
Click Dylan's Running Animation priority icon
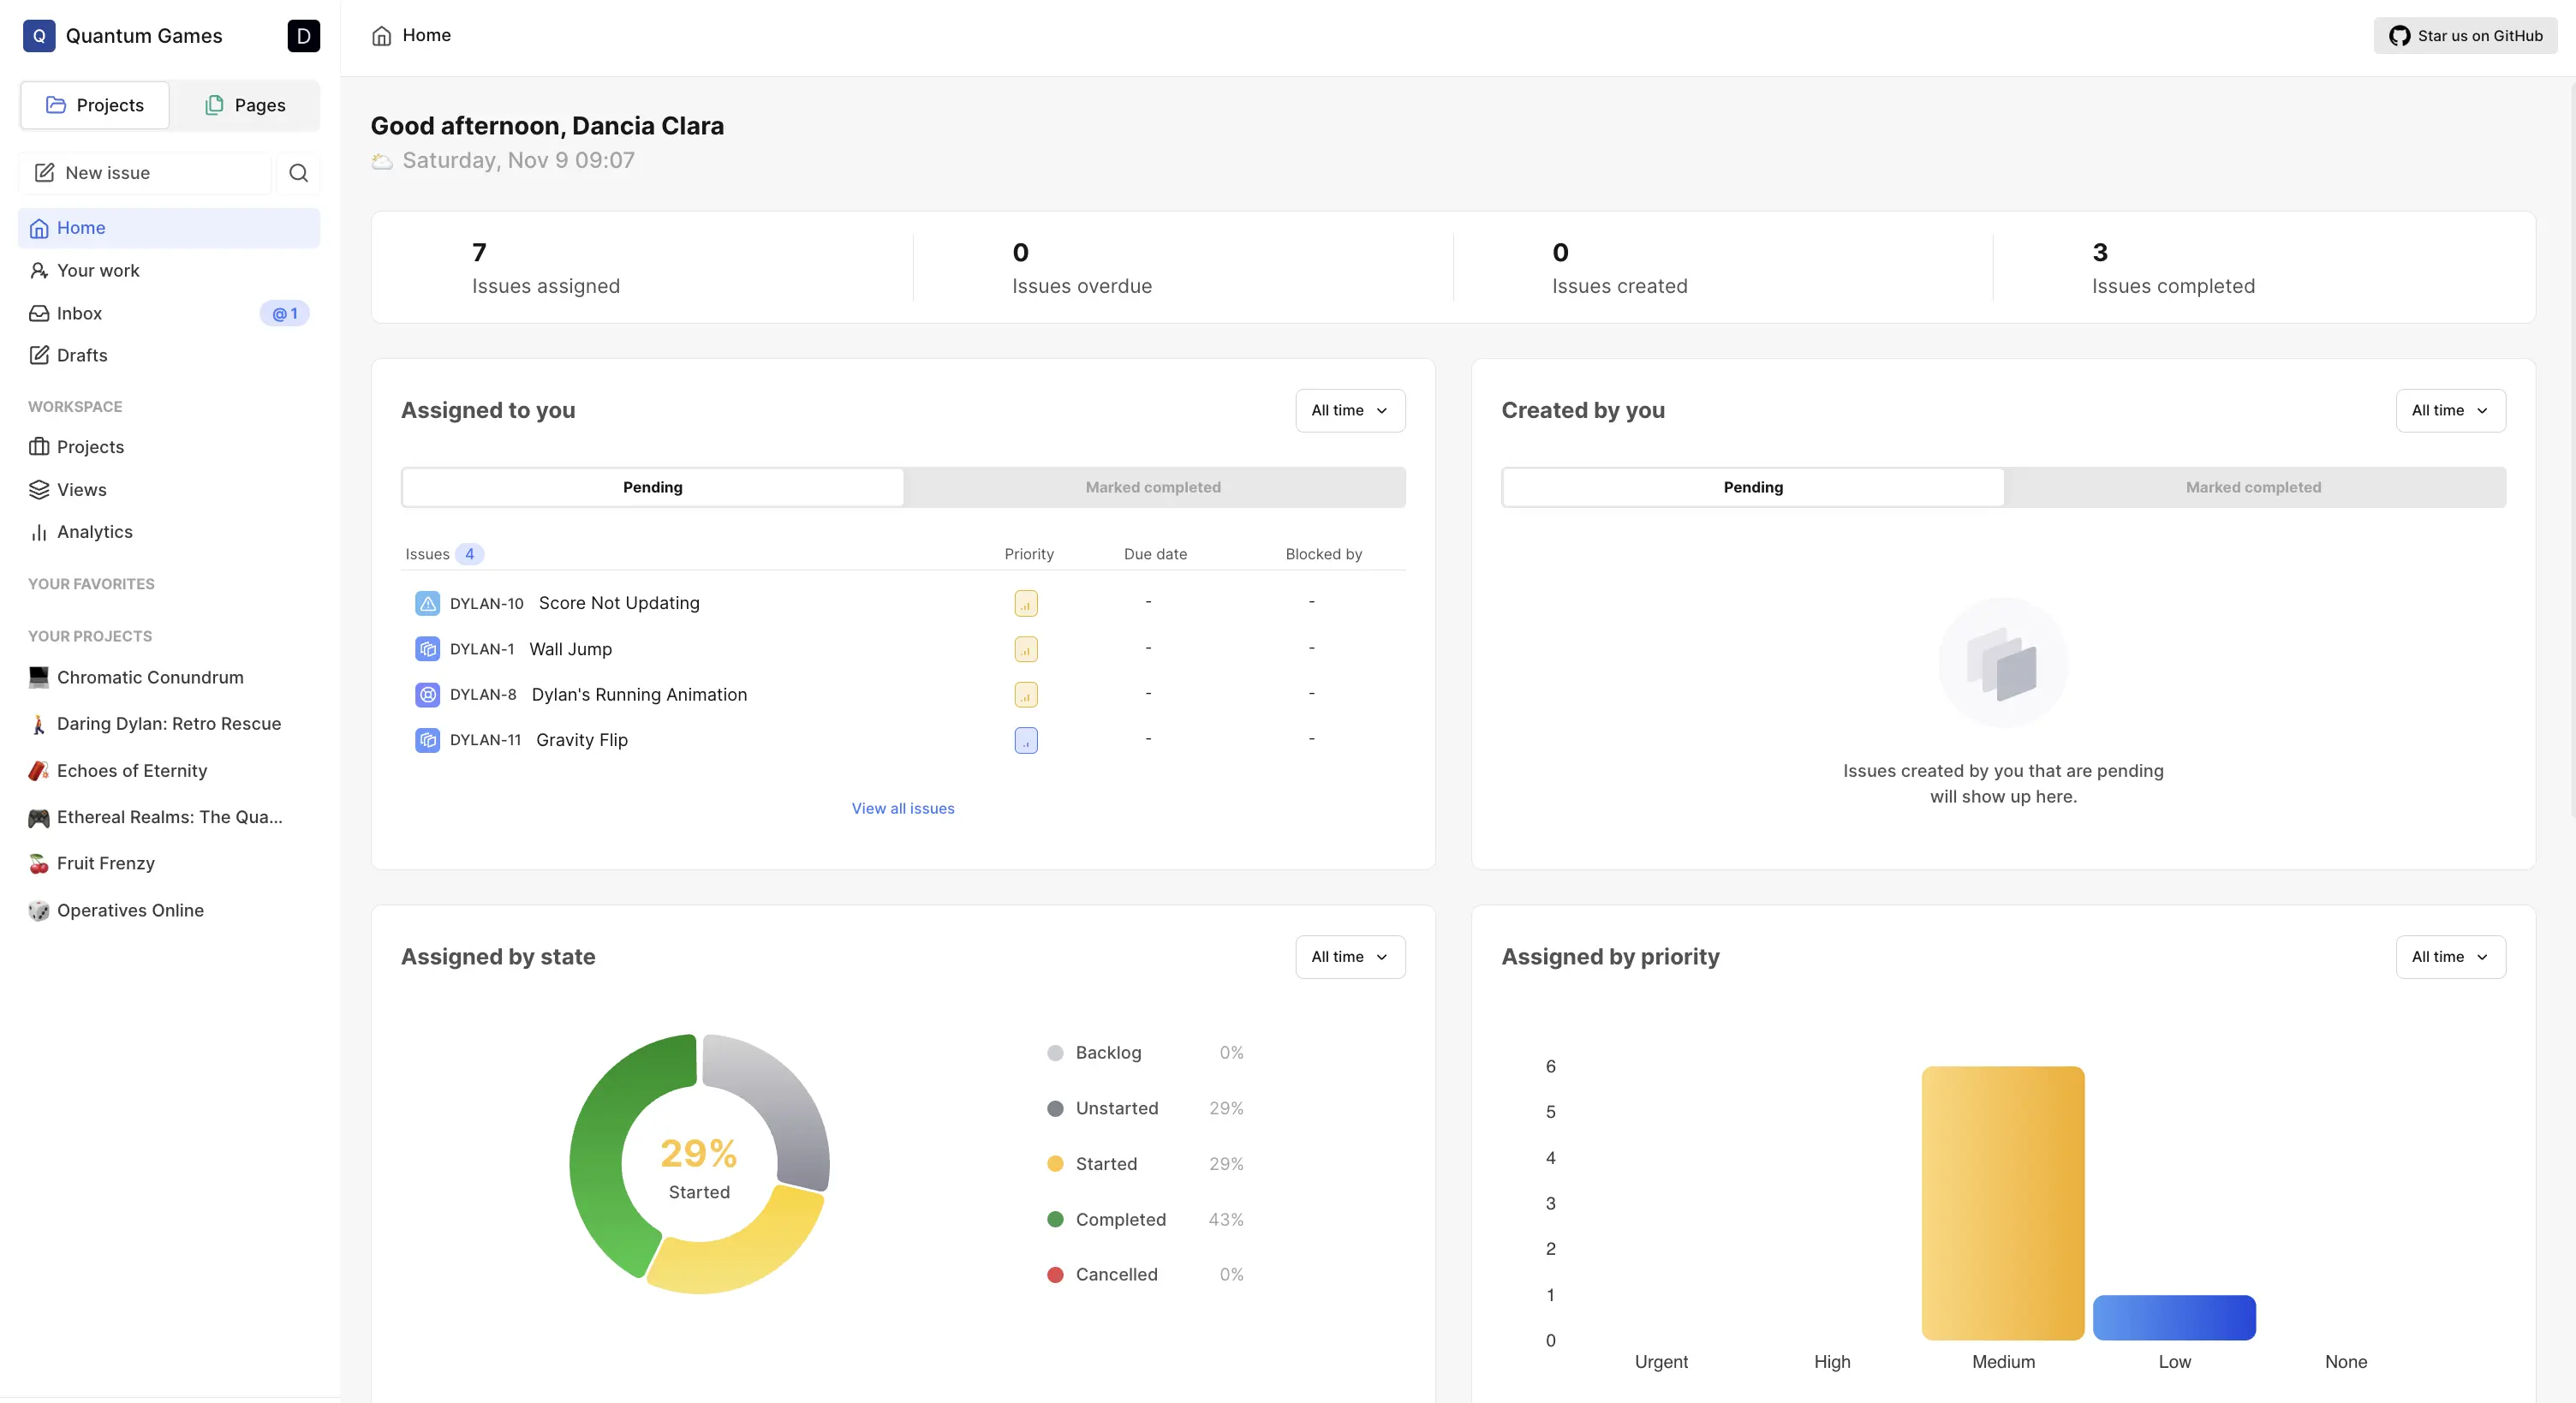tap(1026, 694)
